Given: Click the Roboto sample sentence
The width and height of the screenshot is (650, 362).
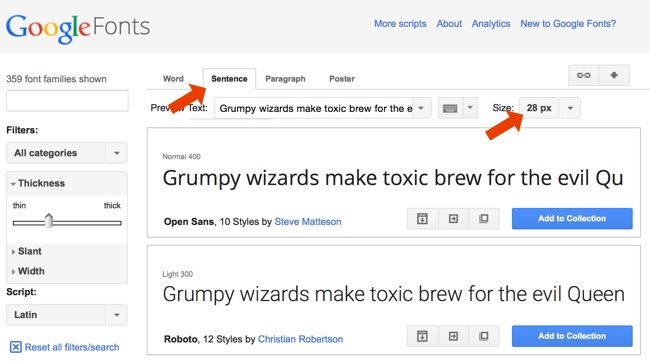Looking at the screenshot, I should [x=393, y=294].
